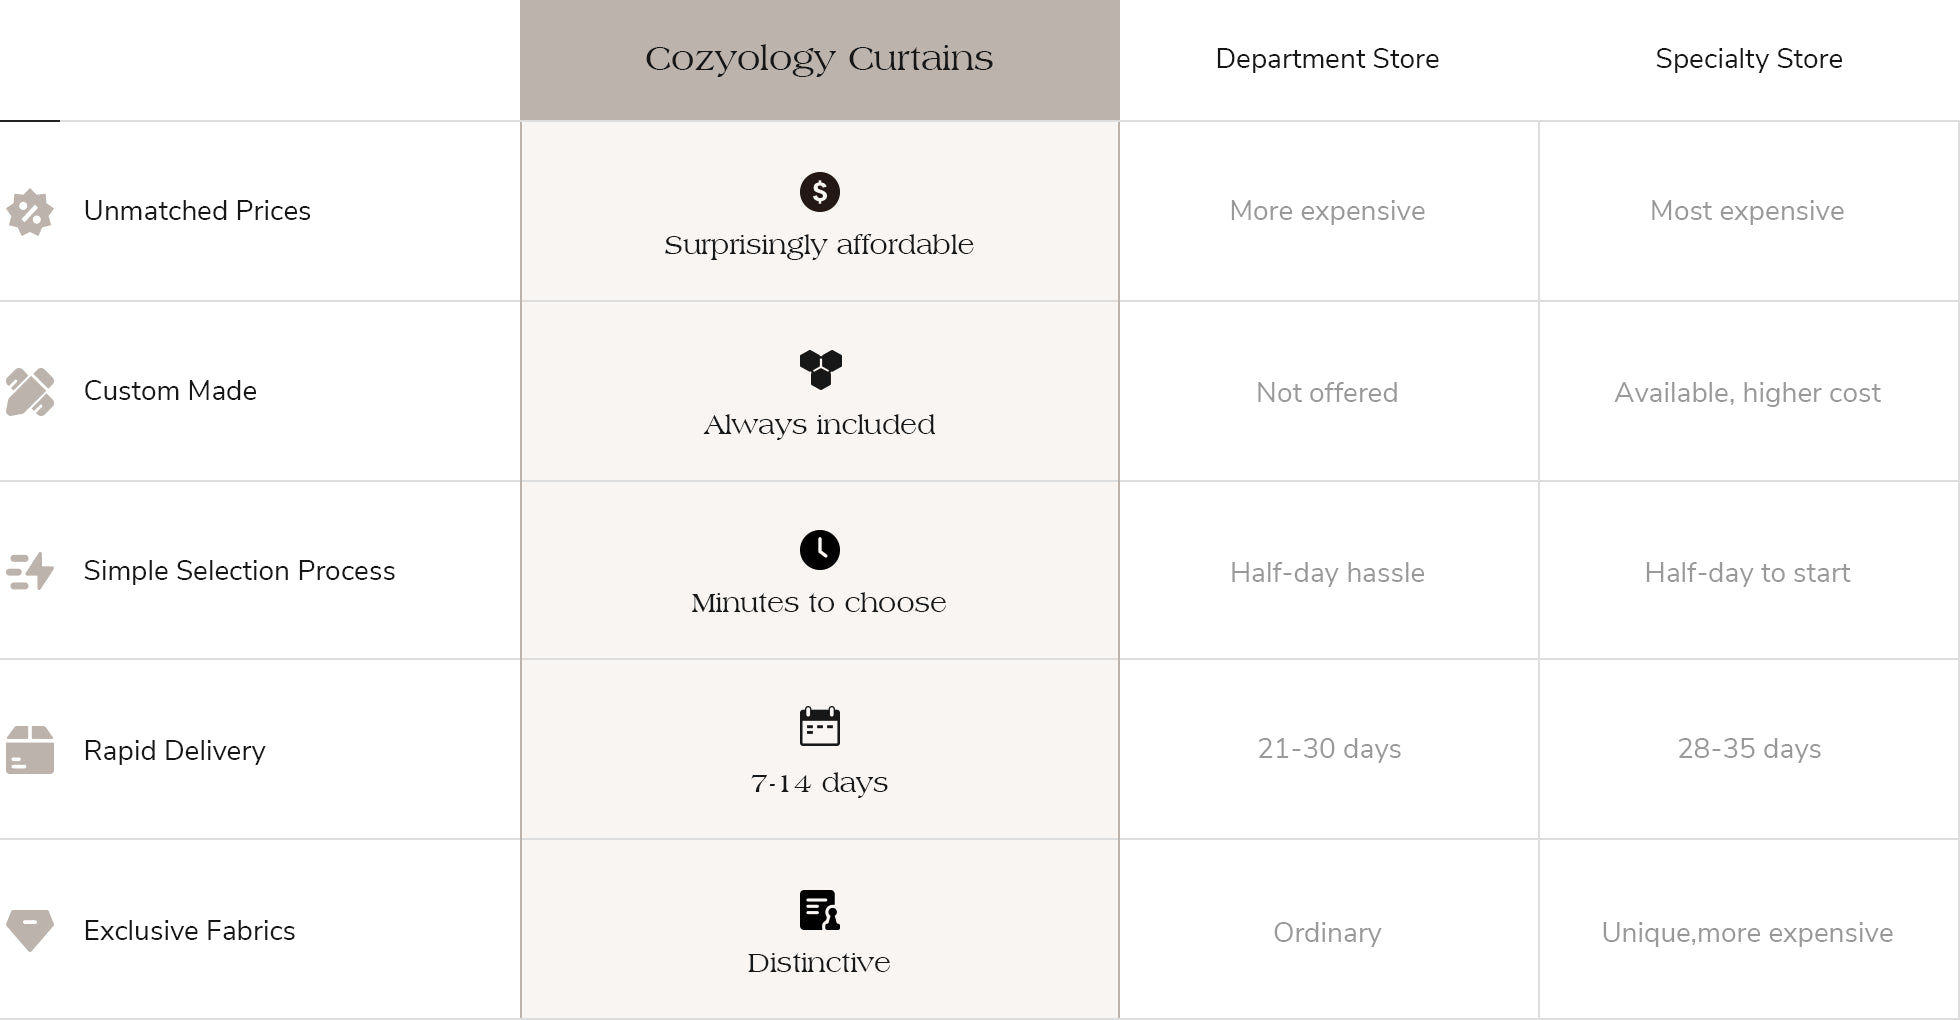The height and width of the screenshot is (1020, 1960).
Task: Select the Cozyology Curtains column header
Action: (x=819, y=60)
